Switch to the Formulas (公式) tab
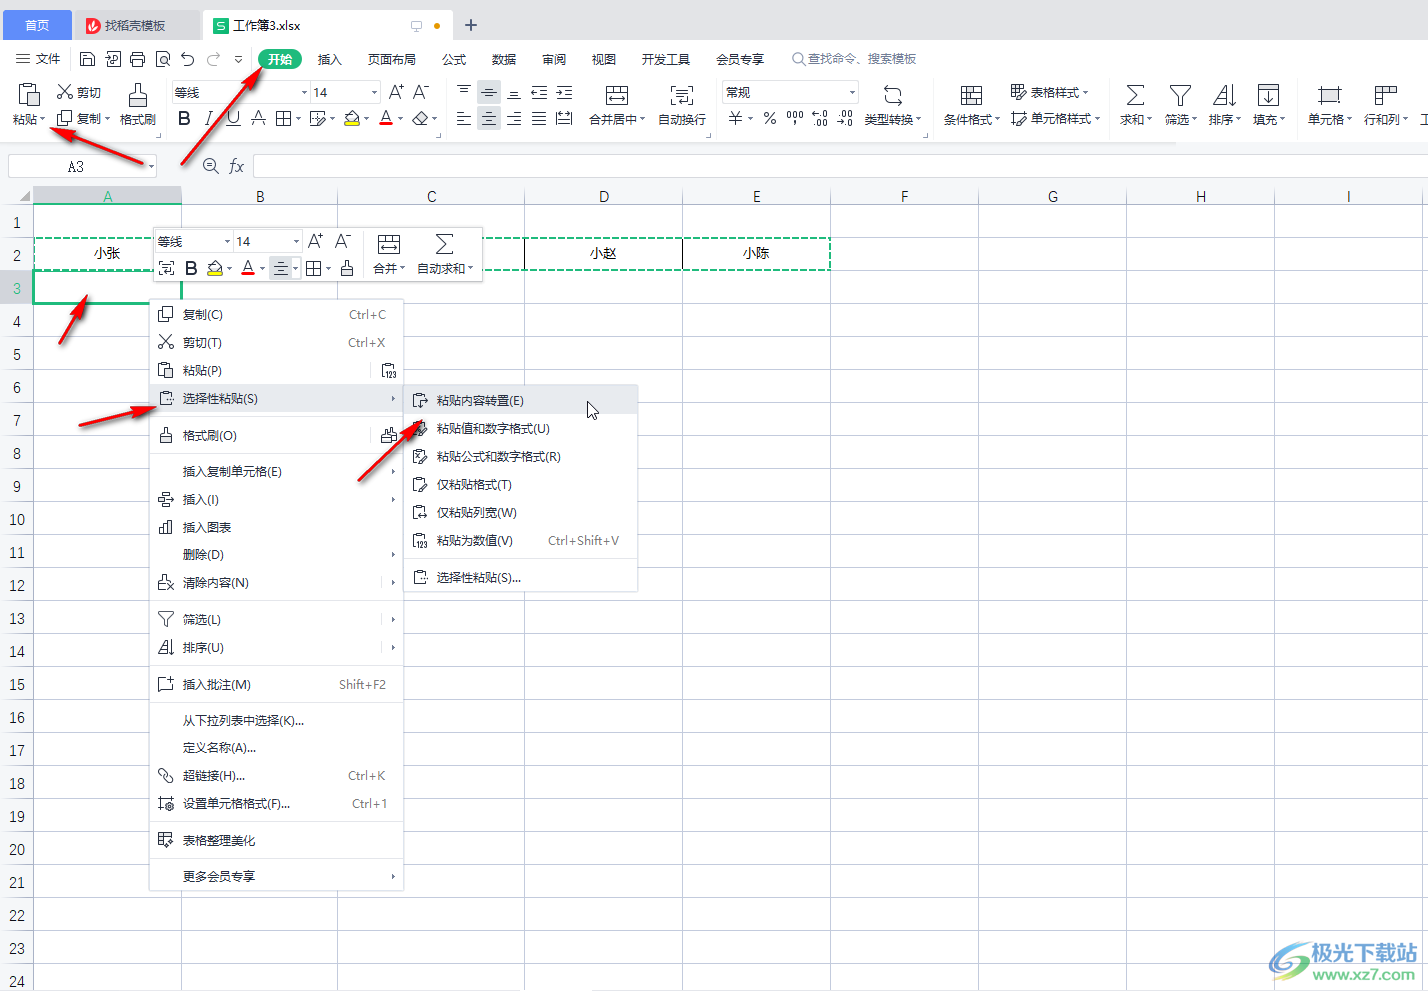 pos(454,59)
